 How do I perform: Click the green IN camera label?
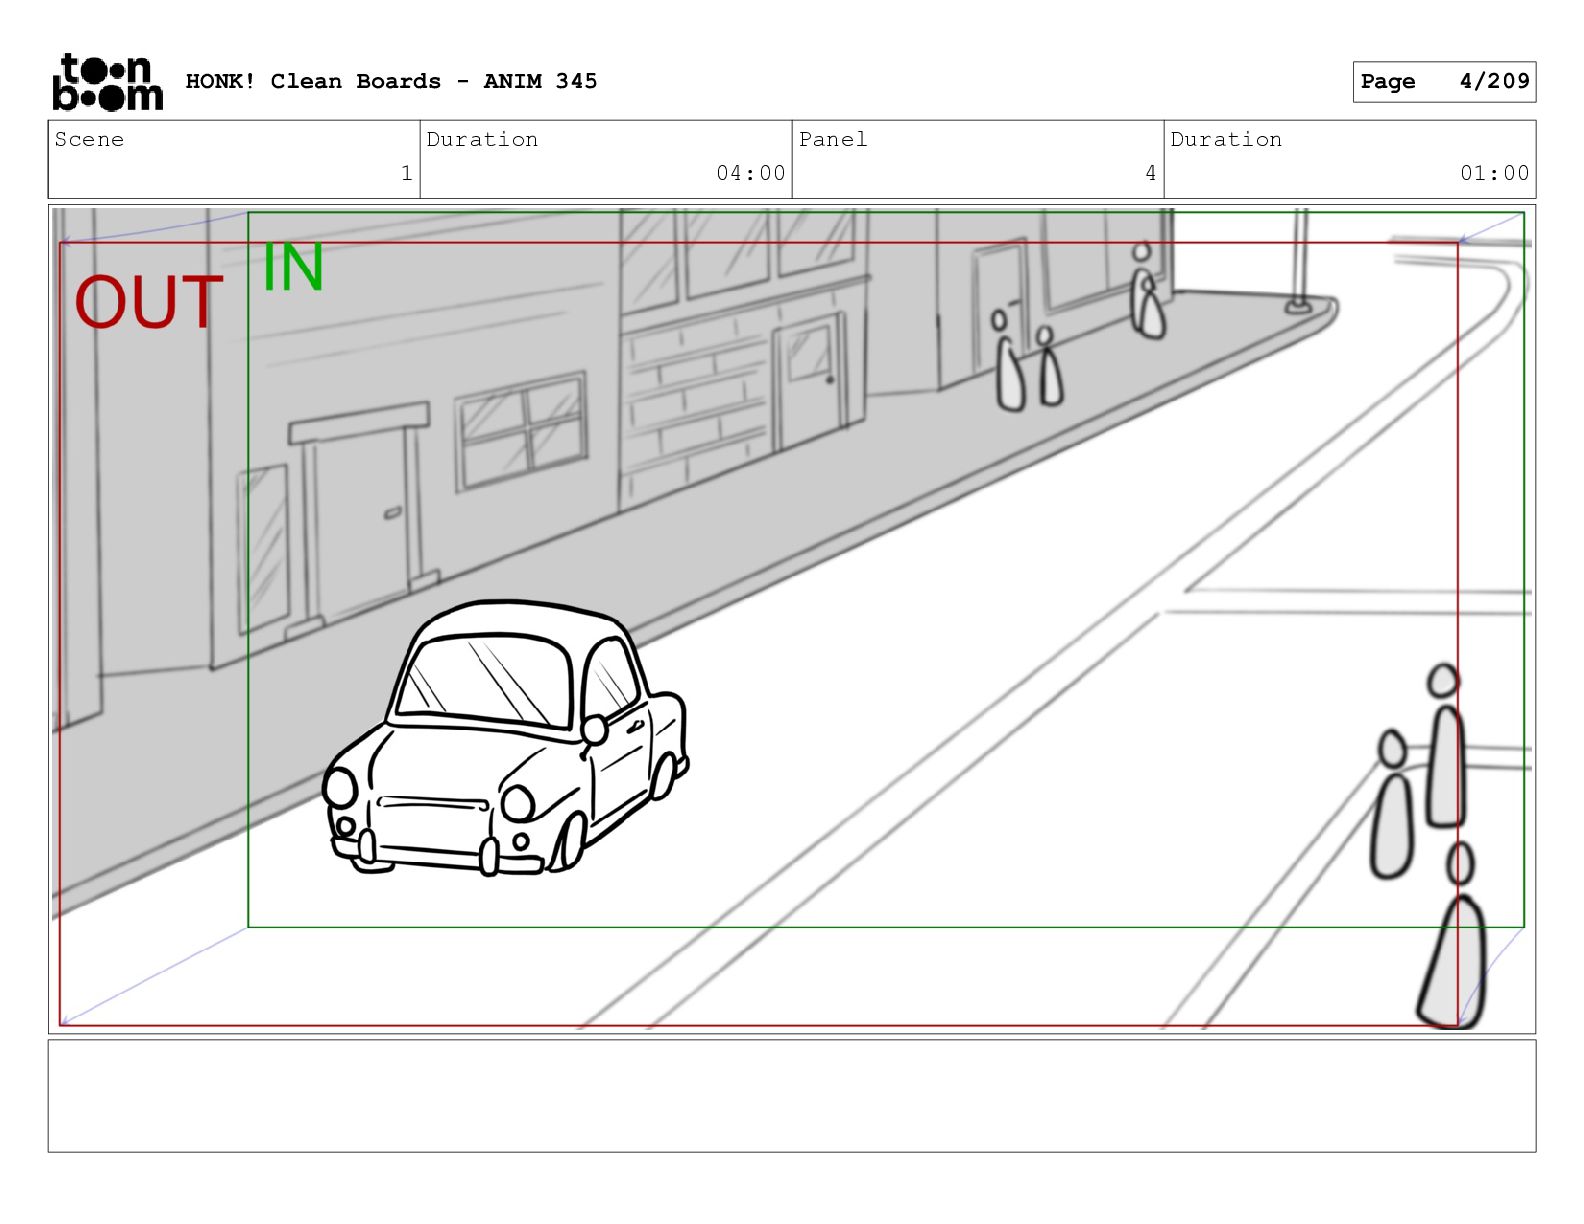[292, 268]
